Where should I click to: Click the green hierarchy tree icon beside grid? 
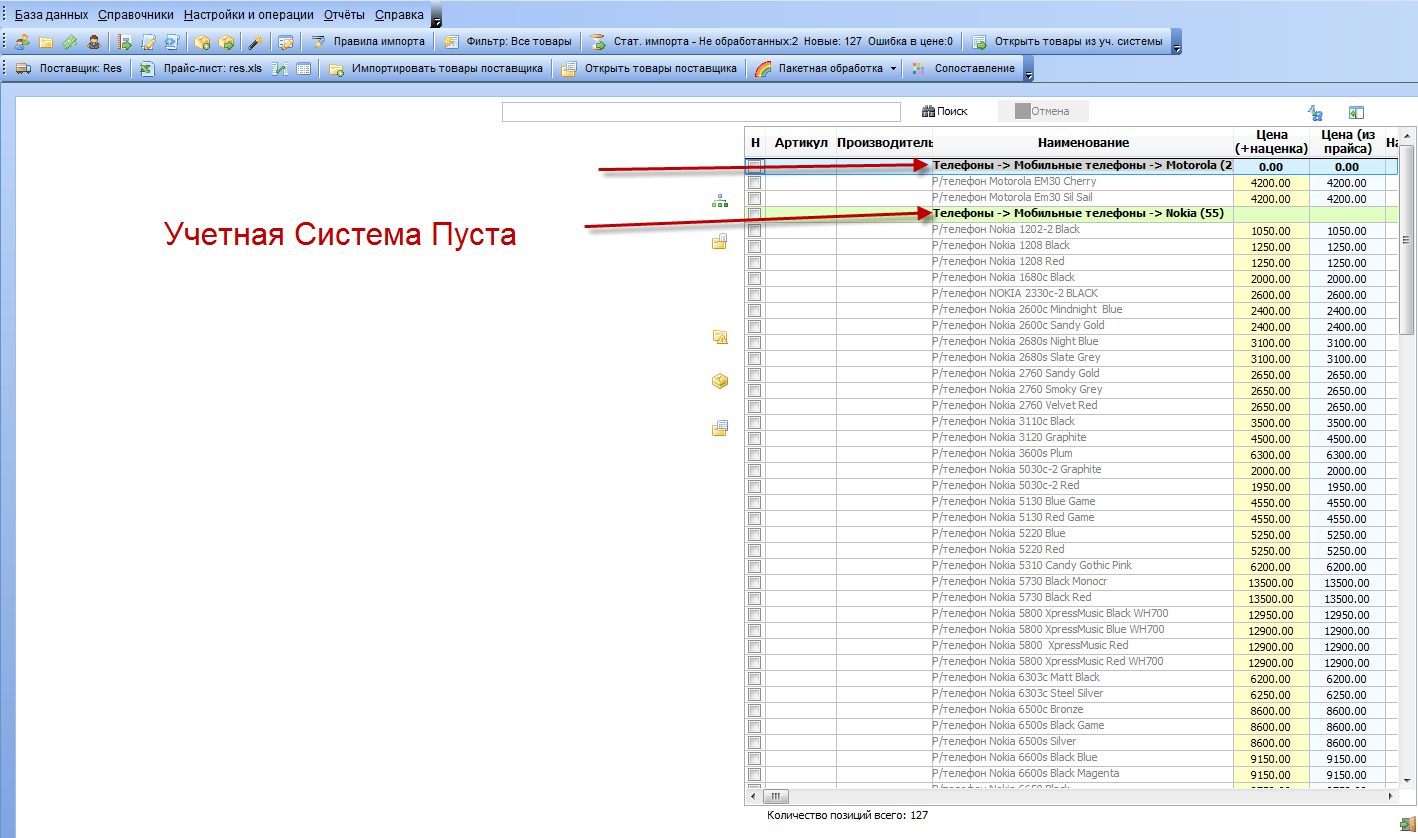click(x=720, y=201)
